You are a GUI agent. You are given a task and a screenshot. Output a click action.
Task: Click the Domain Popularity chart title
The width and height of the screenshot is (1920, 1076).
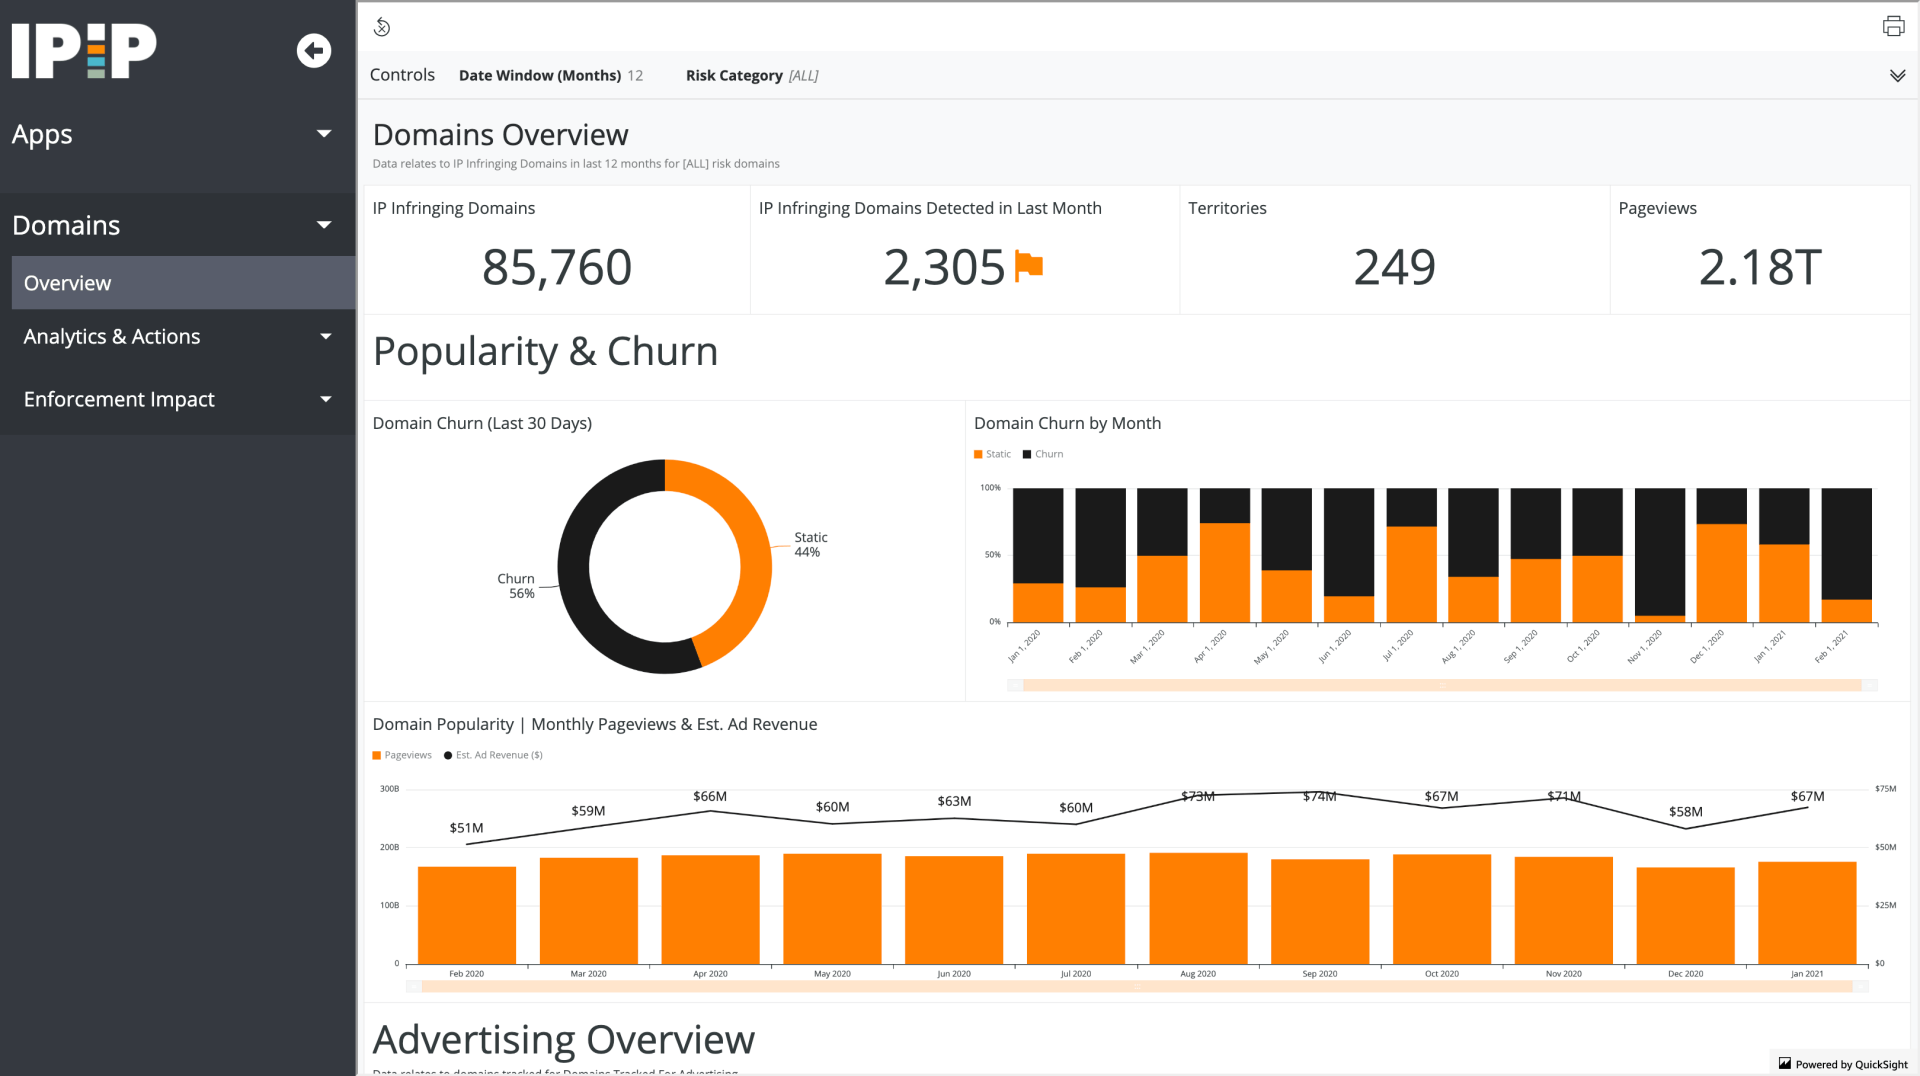pos(595,725)
